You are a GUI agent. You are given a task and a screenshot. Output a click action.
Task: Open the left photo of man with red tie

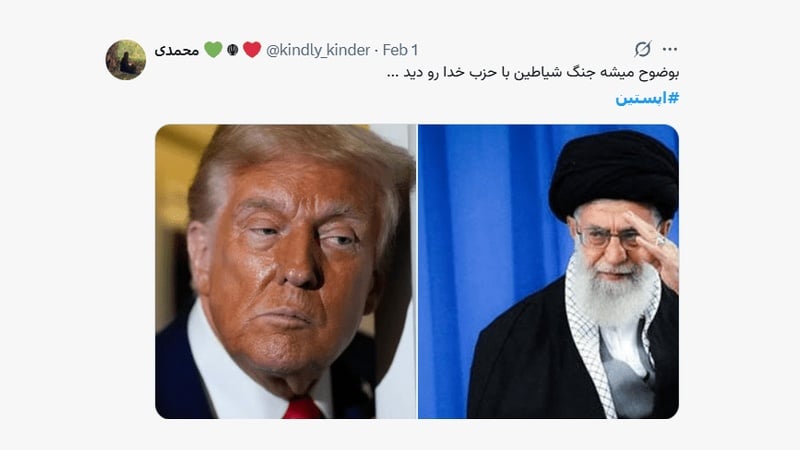[286, 271]
